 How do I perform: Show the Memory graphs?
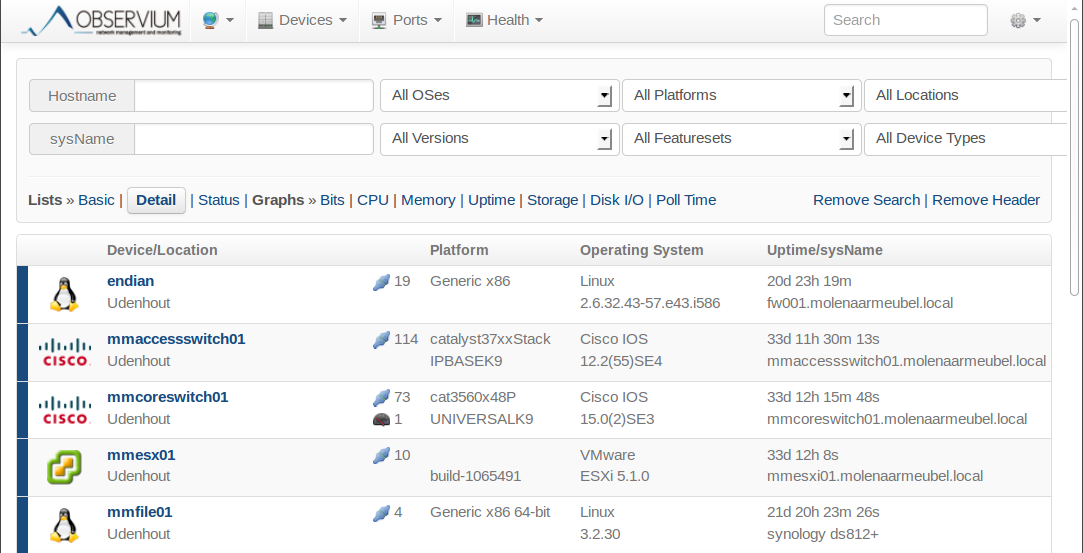coord(428,200)
